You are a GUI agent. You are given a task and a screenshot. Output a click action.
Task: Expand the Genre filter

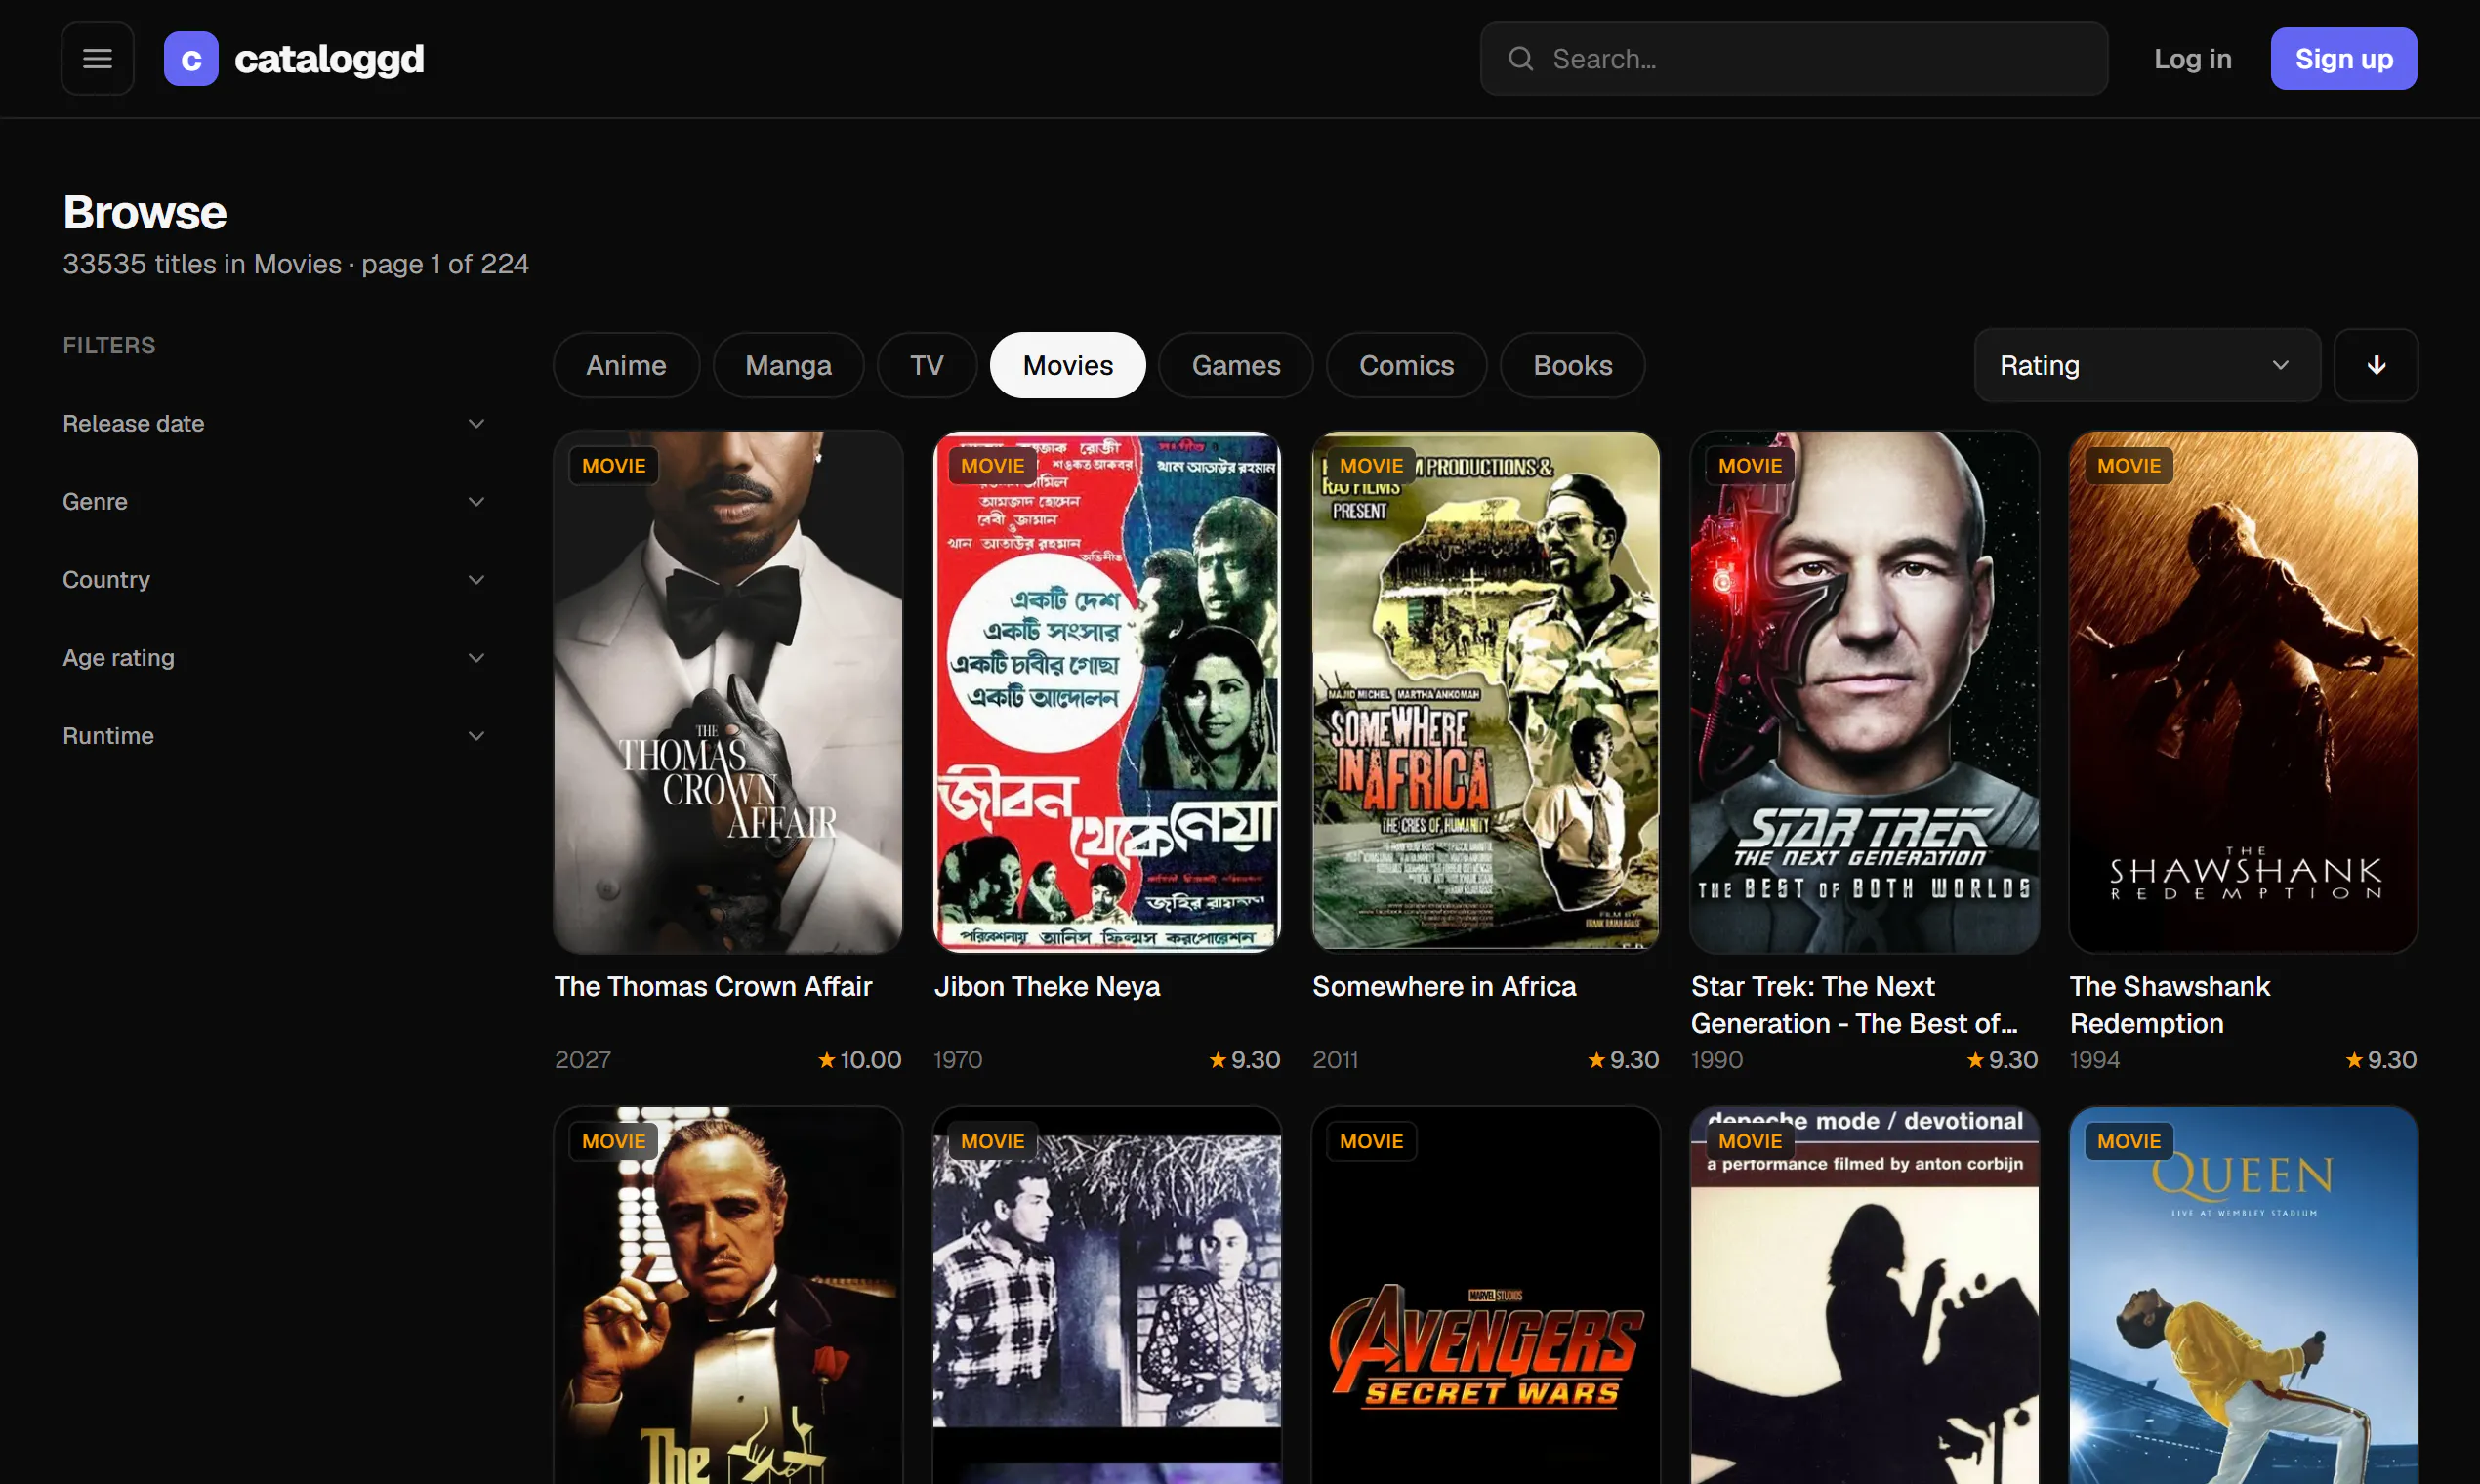point(274,501)
